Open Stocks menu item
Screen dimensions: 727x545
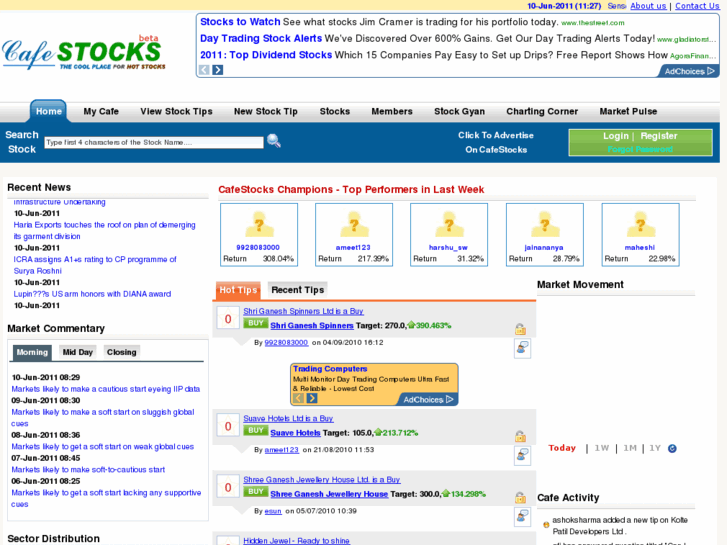335,111
